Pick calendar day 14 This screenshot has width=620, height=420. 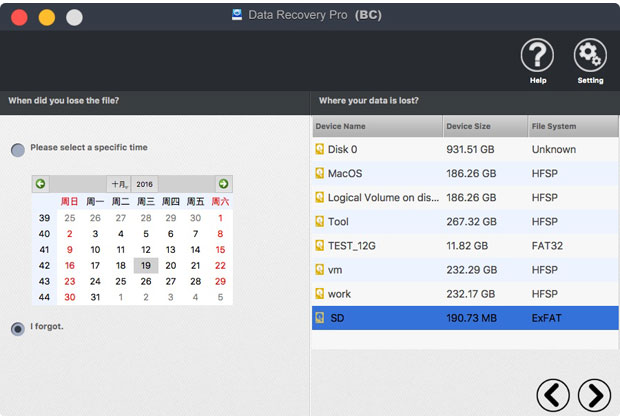point(195,250)
